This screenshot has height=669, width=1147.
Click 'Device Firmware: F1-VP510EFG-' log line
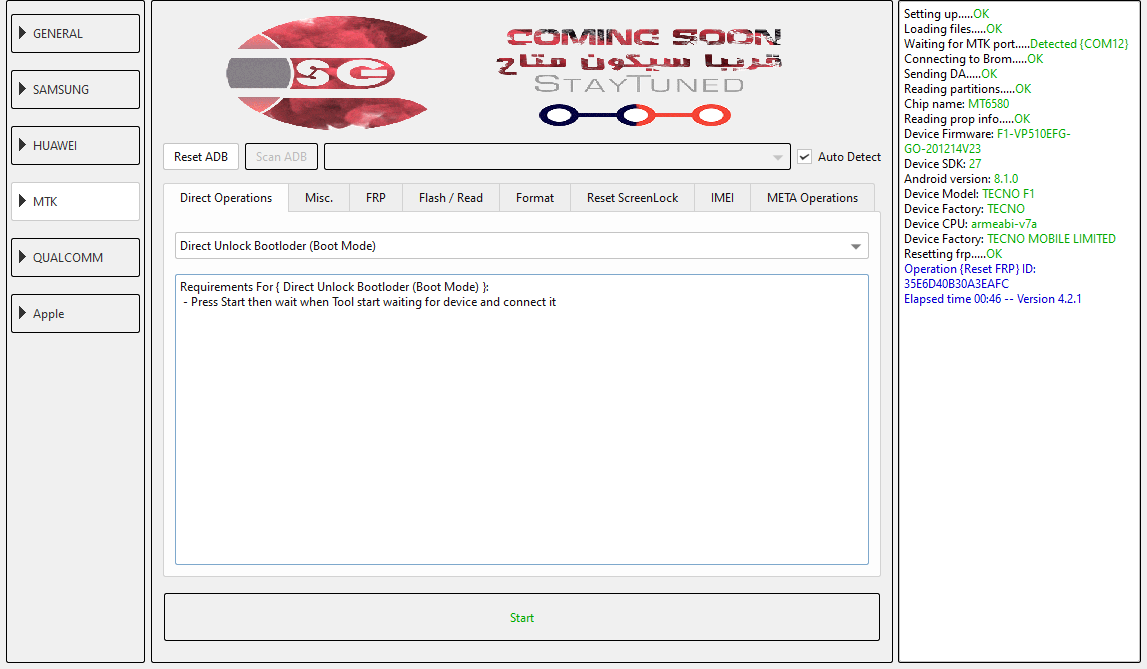coord(987,134)
